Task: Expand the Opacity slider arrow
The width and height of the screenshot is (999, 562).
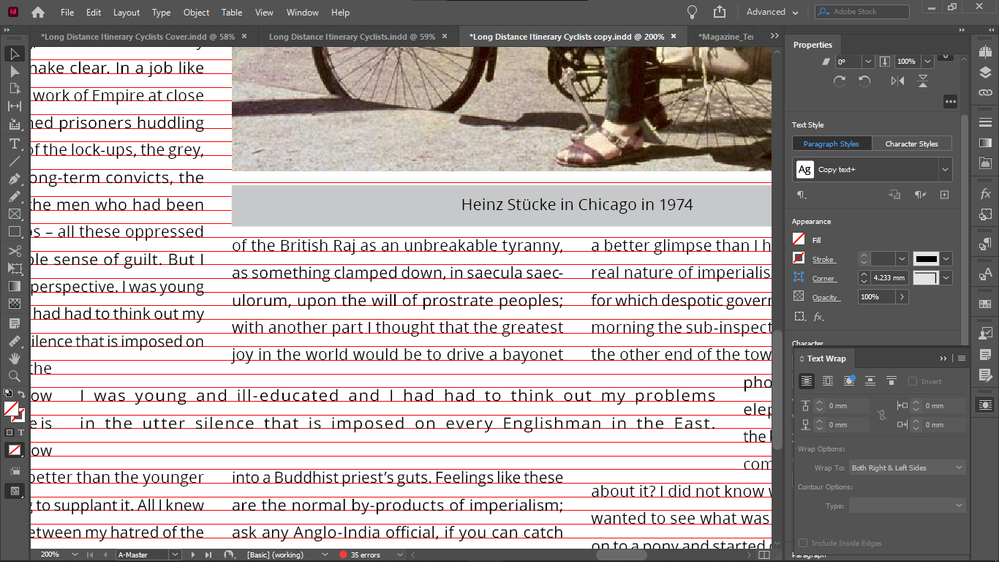Action: [902, 297]
